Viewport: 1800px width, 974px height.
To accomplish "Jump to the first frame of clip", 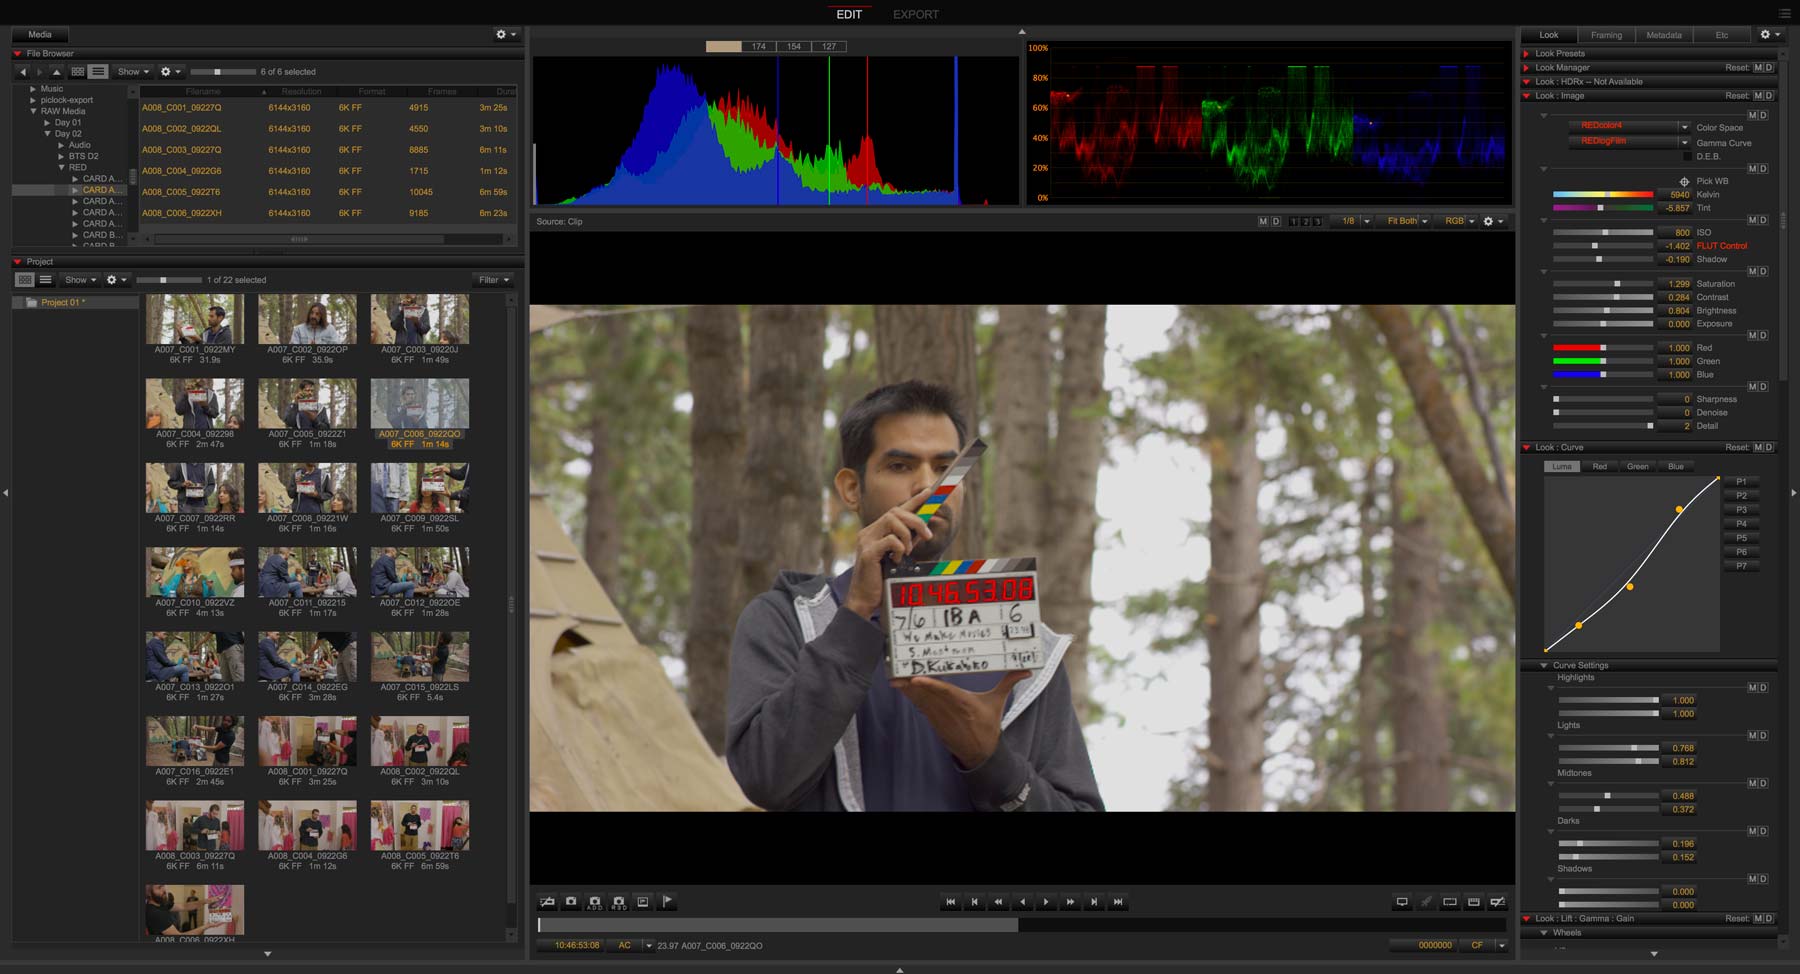I will pyautogui.click(x=950, y=902).
